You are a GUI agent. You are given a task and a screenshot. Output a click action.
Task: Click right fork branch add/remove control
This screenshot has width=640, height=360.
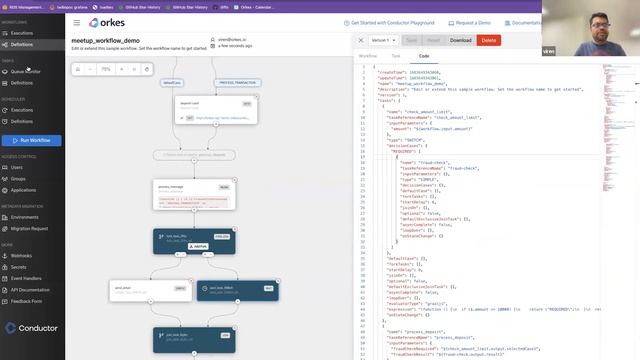click(208, 254)
